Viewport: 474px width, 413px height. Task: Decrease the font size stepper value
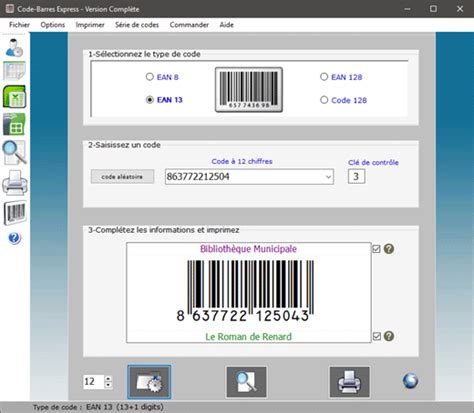click(x=108, y=385)
